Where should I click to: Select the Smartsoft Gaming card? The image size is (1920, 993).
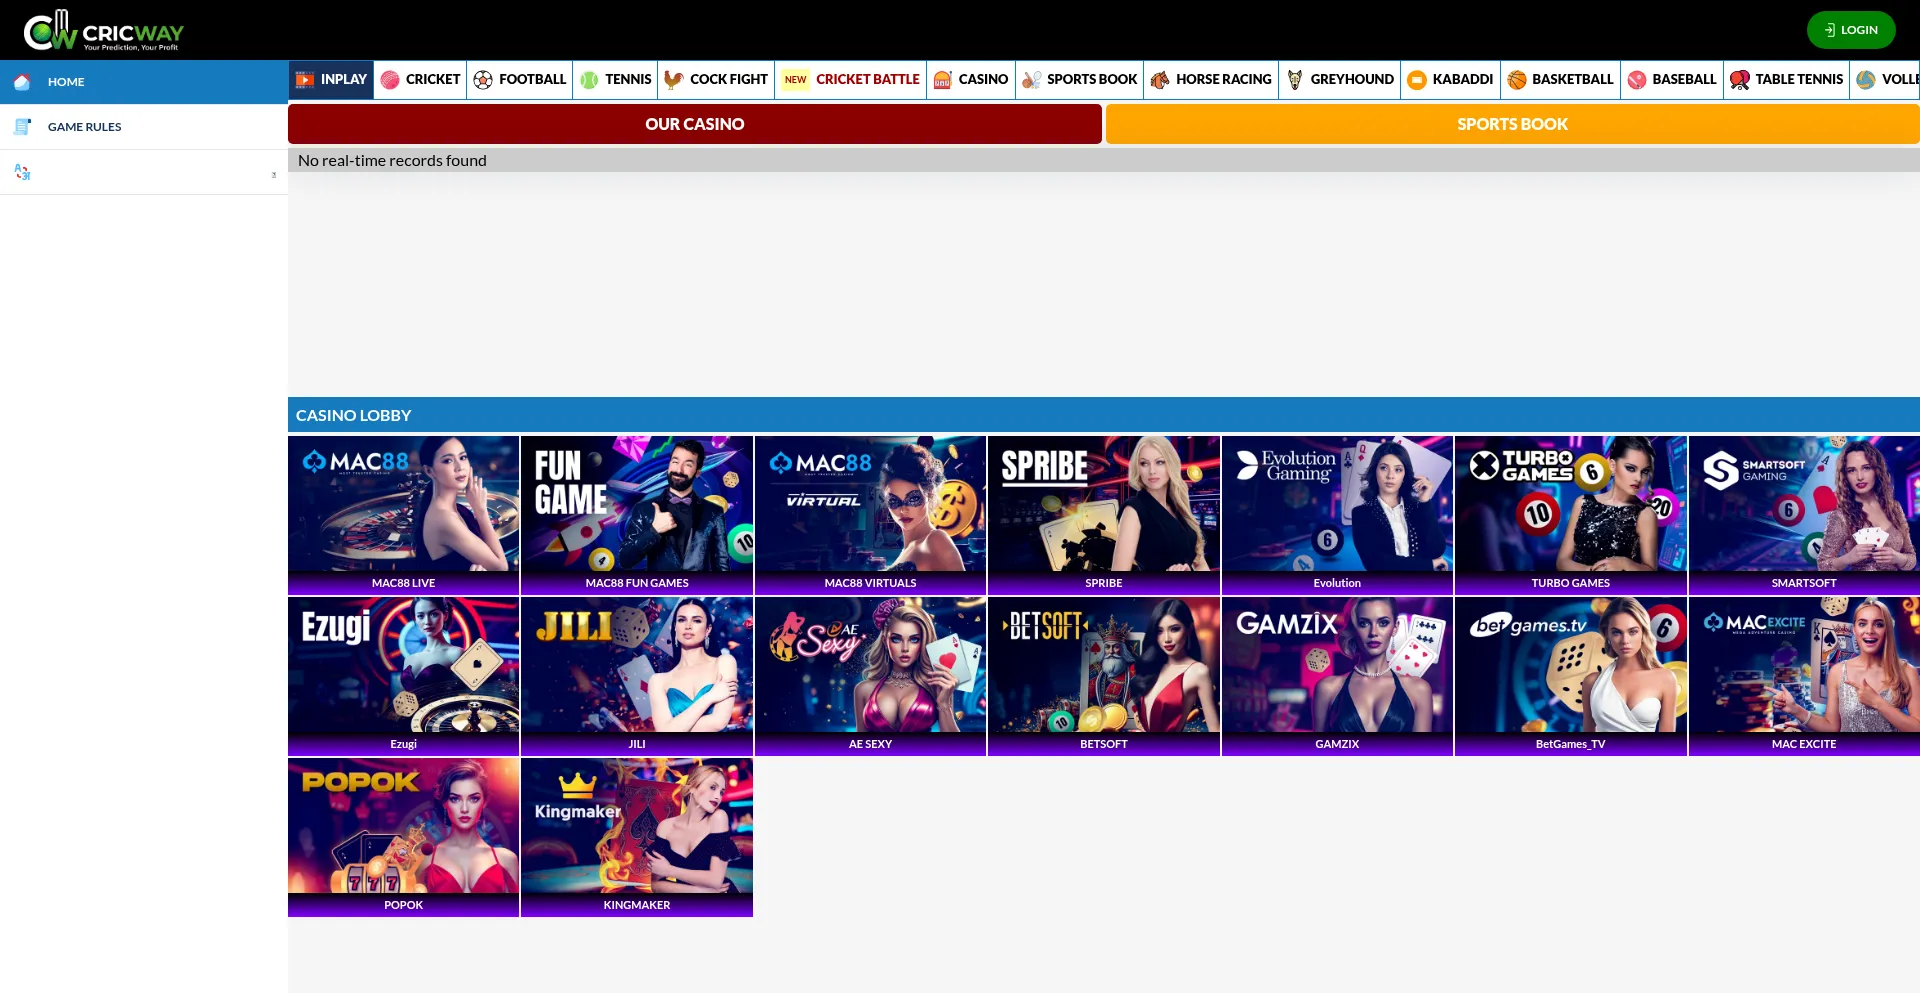1804,515
